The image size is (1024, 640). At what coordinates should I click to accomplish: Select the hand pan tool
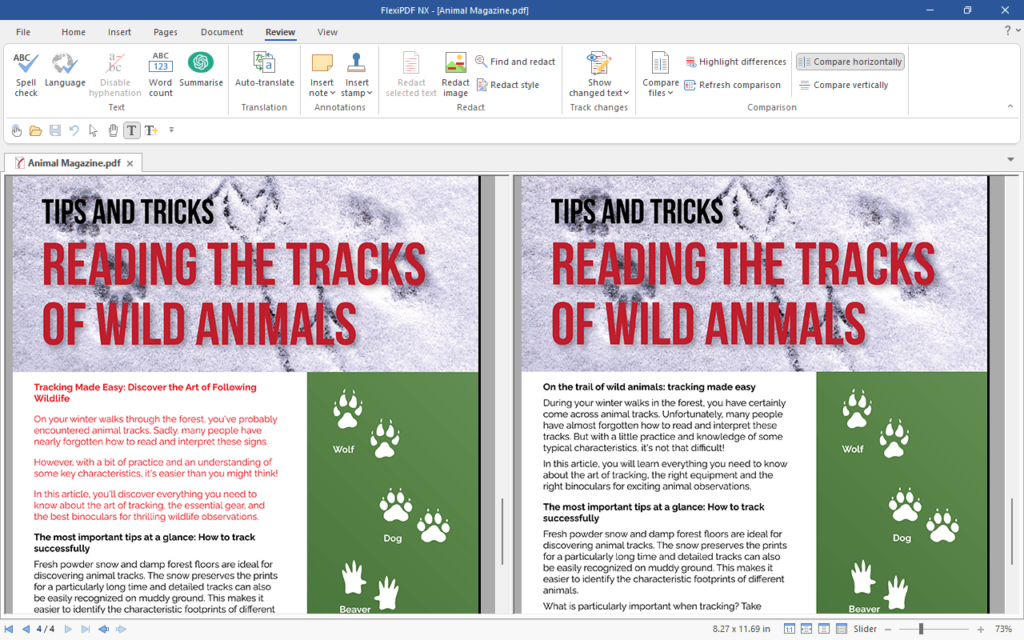click(x=113, y=130)
